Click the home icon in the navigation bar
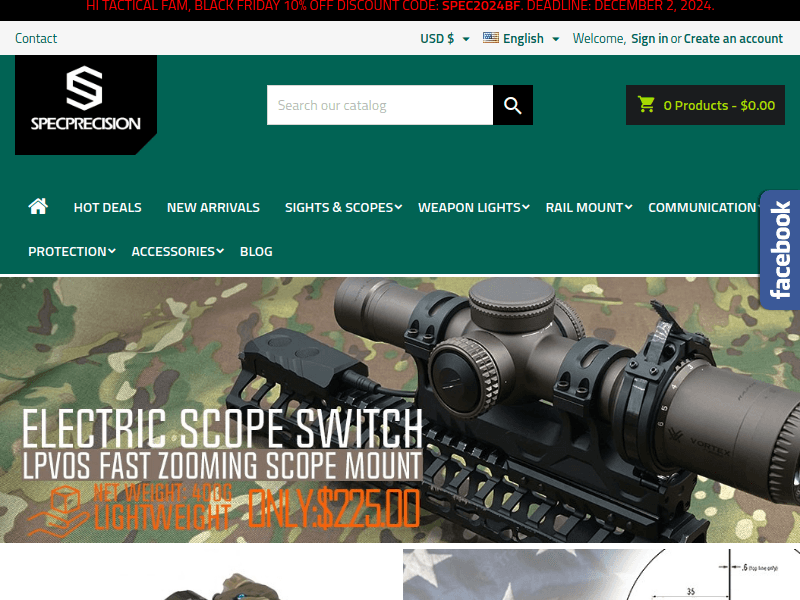The height and width of the screenshot is (600, 800). (x=38, y=206)
